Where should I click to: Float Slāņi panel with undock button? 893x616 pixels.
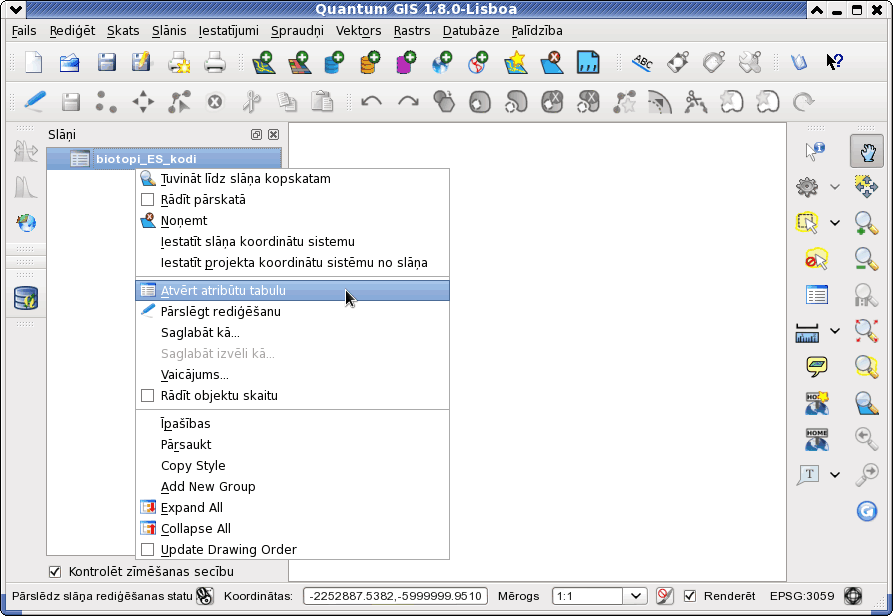coord(256,134)
